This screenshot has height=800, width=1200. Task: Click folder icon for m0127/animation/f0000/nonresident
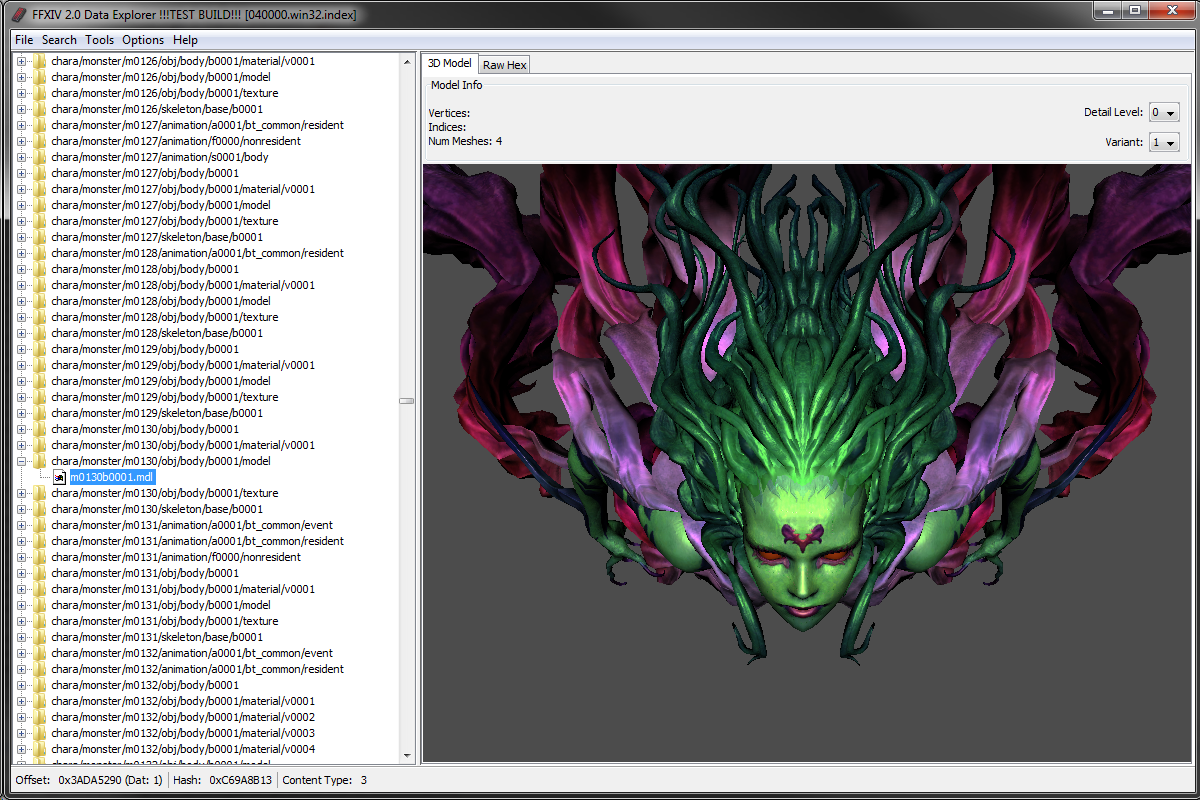tap(40, 141)
